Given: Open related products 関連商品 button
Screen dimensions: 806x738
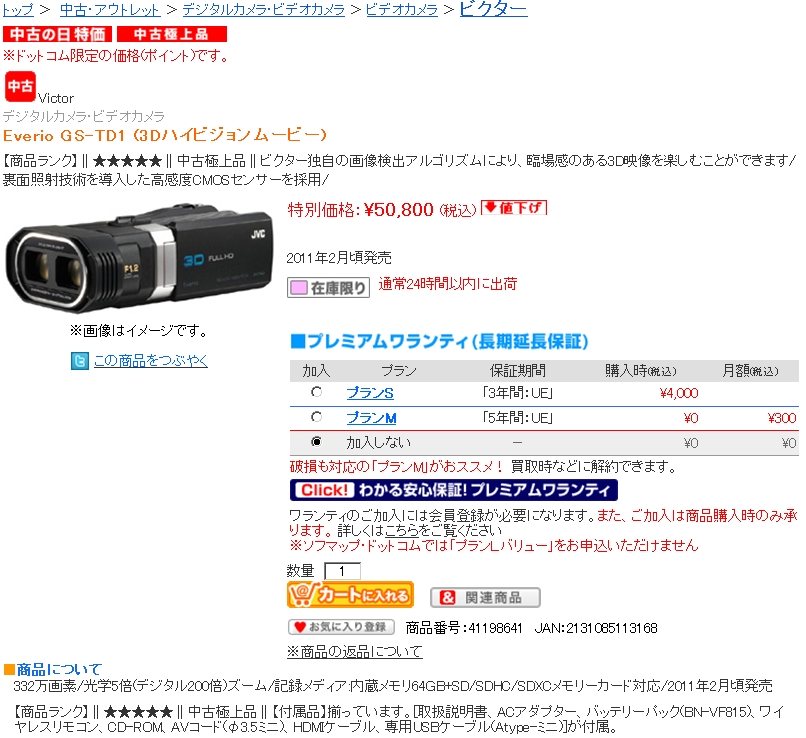Looking at the screenshot, I should (485, 597).
